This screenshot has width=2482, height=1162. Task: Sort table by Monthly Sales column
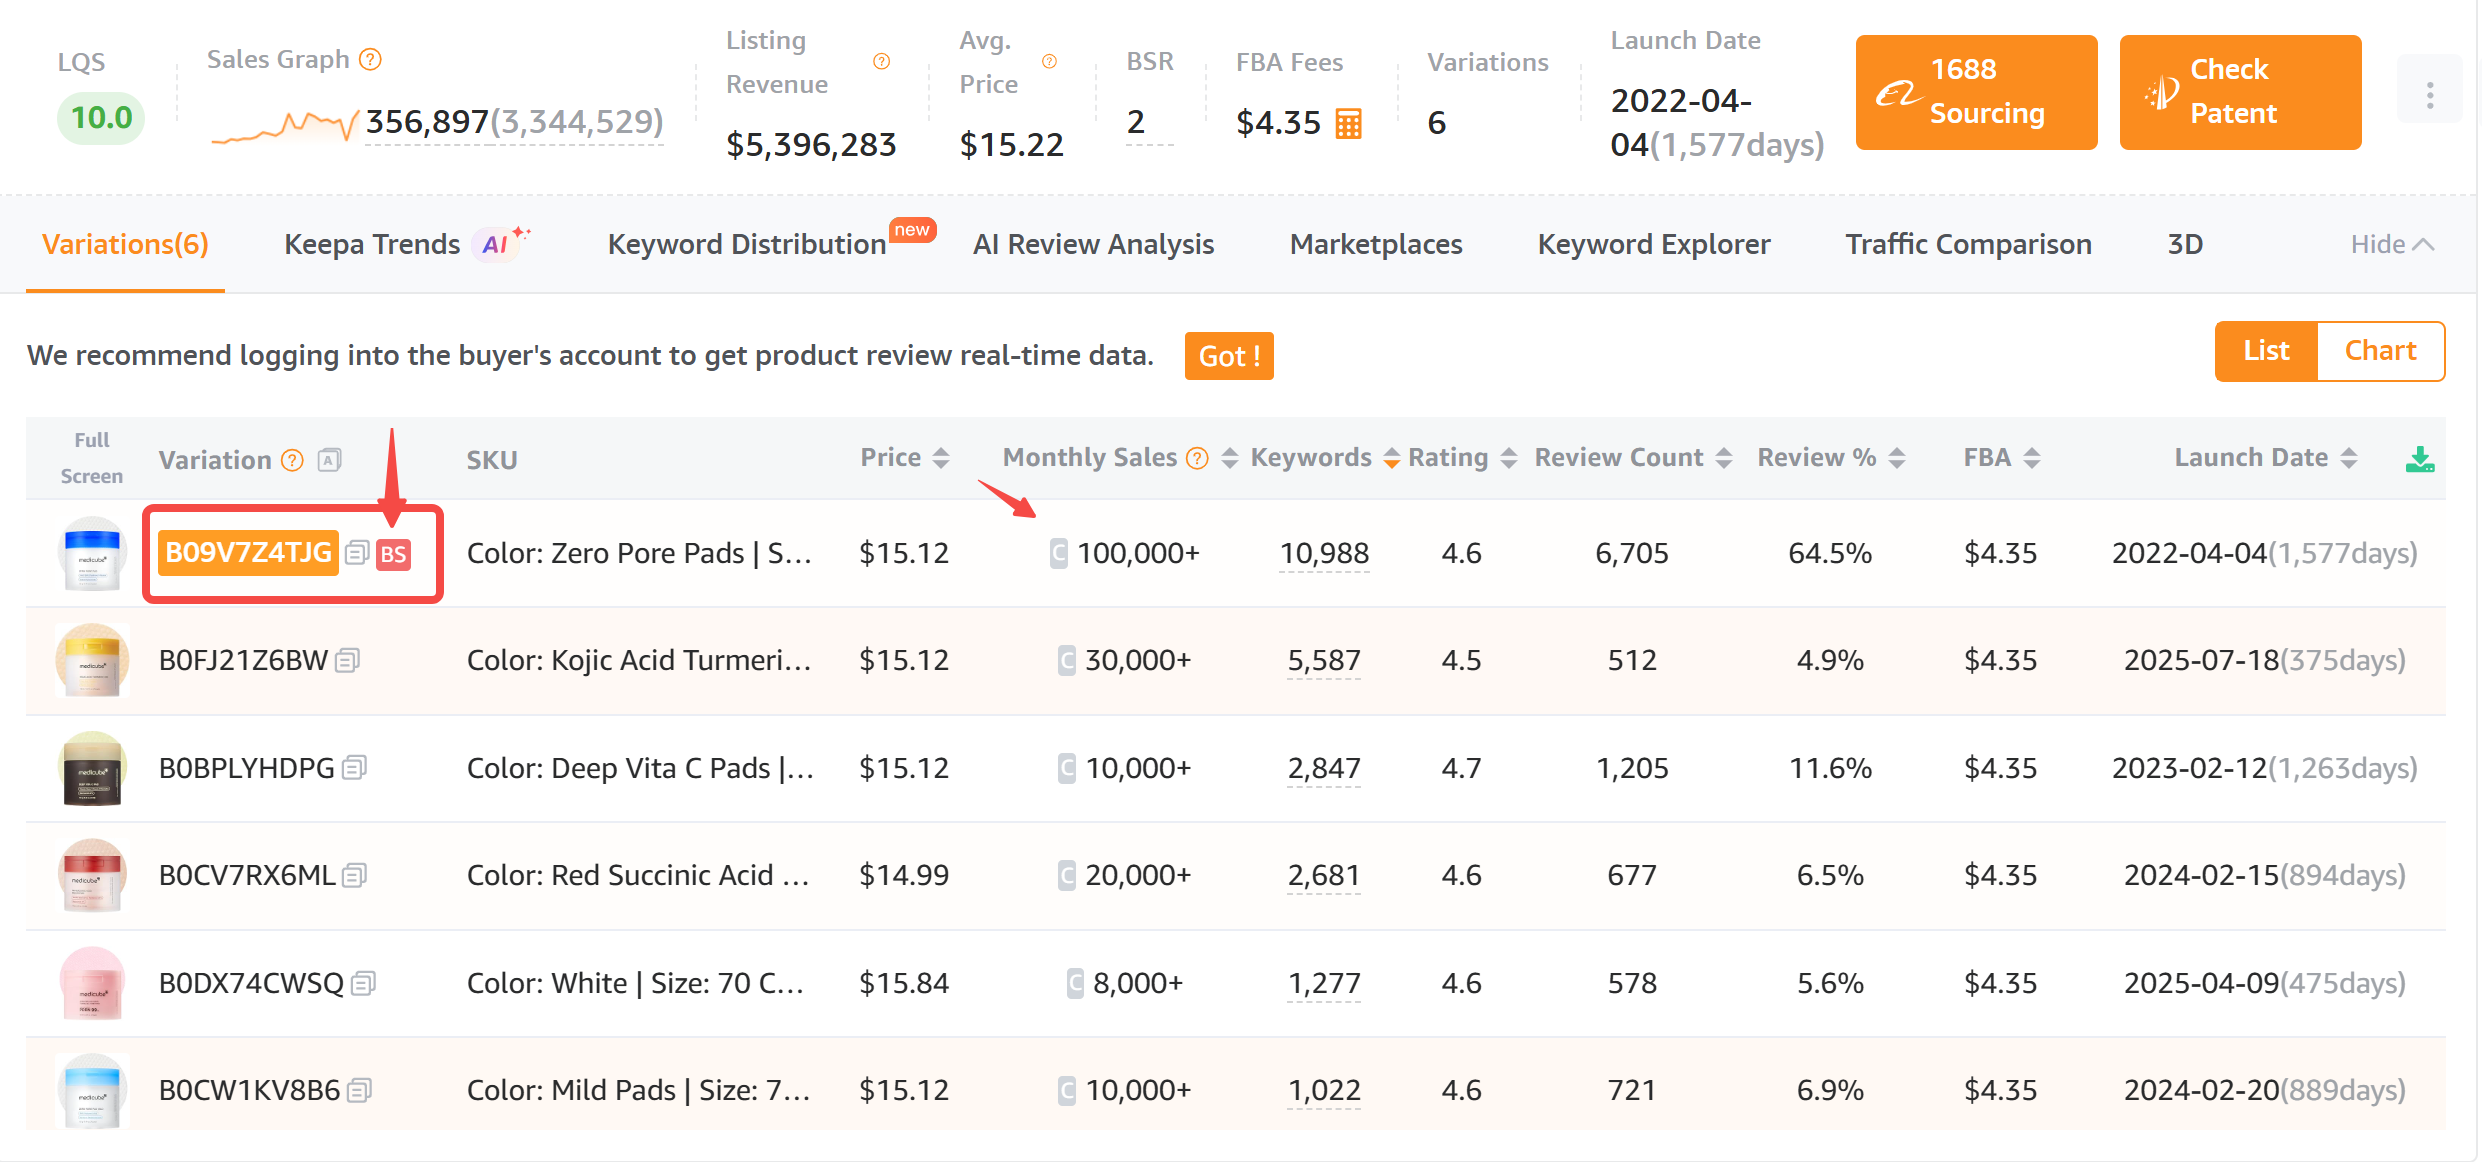(1229, 458)
